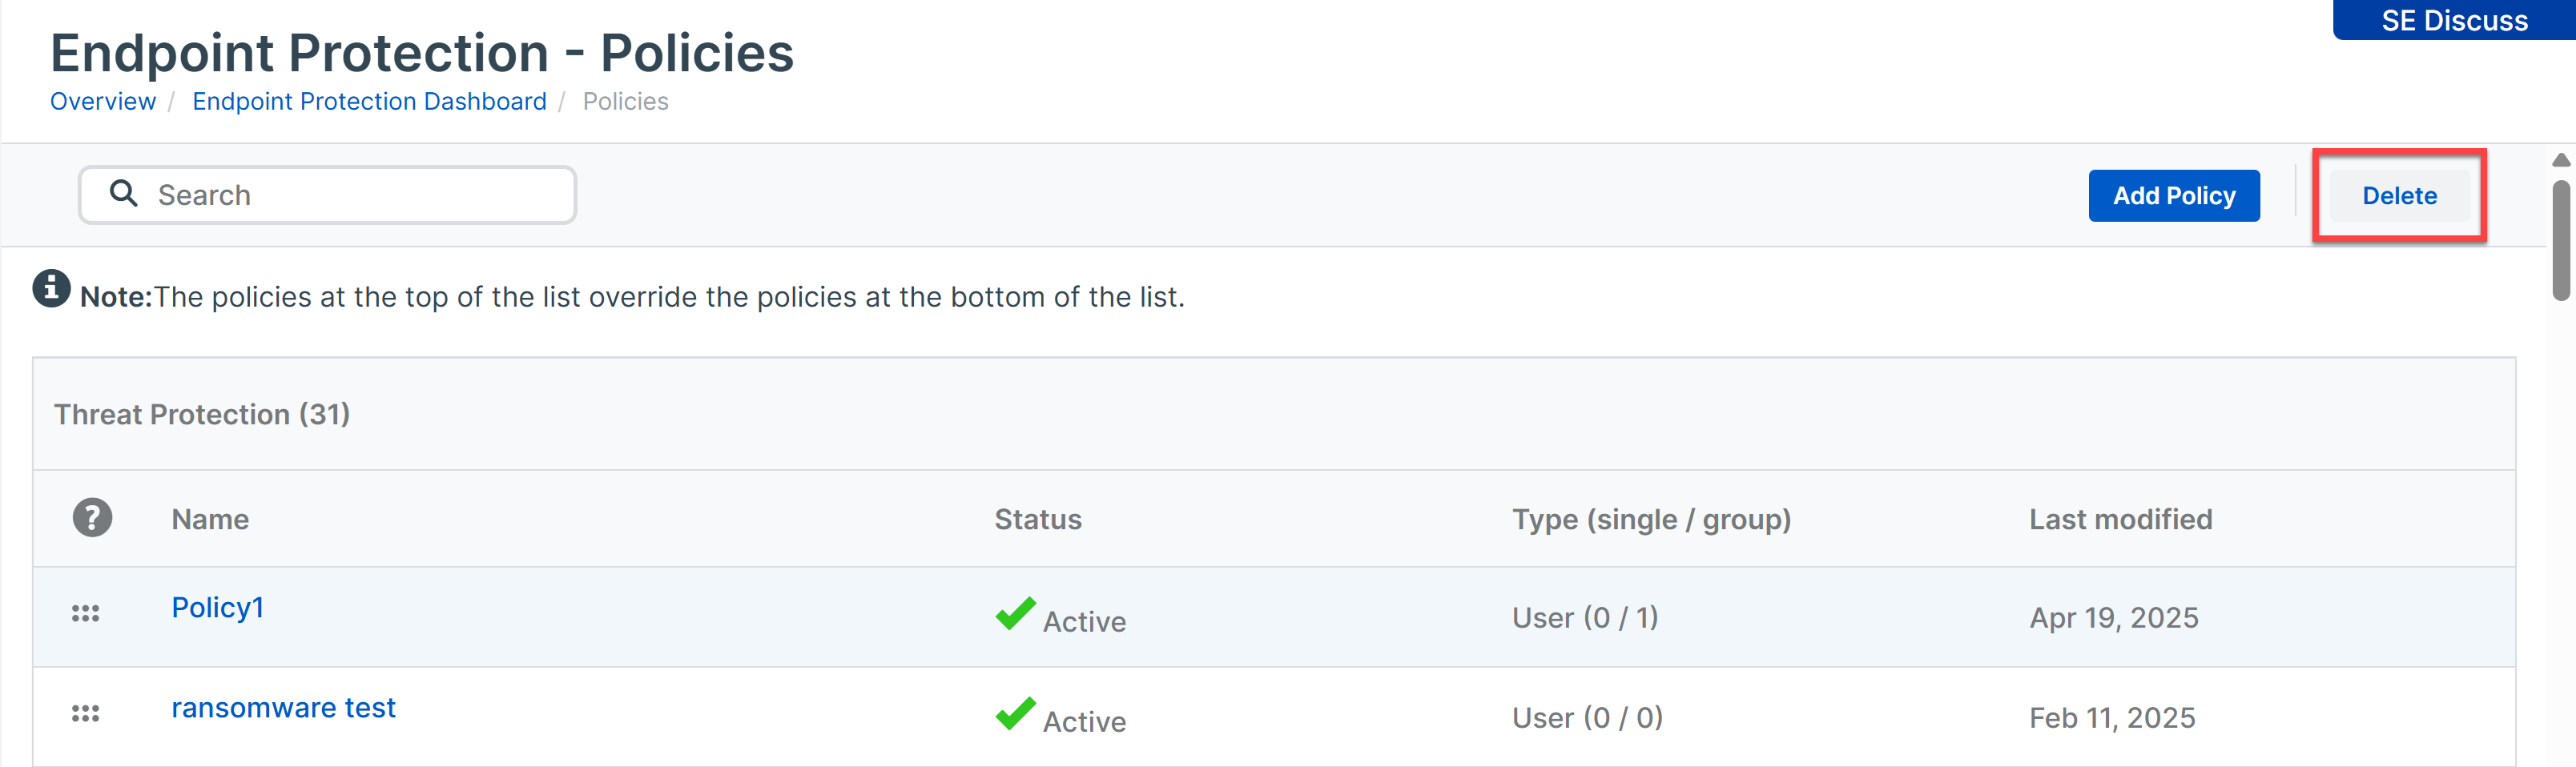Screen dimensions: 2576x767
Task: Click the Status column header
Action: (1038, 519)
